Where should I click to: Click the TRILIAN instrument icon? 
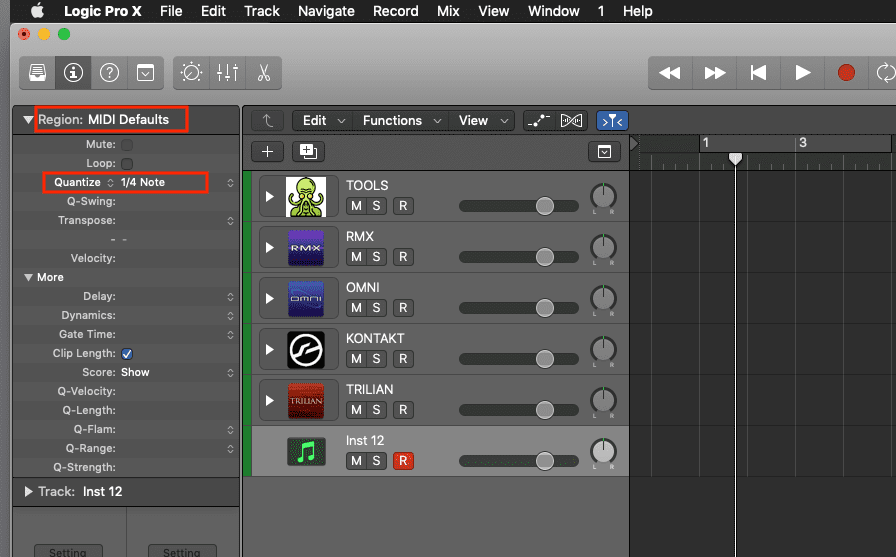306,401
